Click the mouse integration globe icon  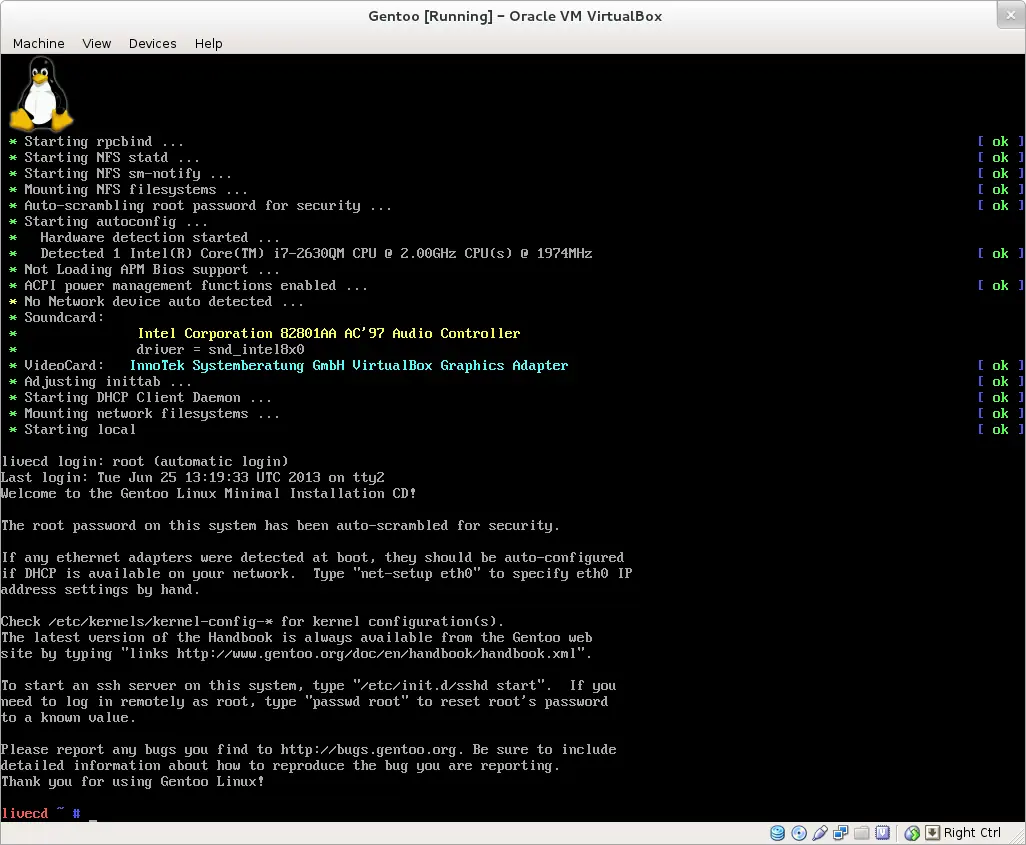click(912, 833)
